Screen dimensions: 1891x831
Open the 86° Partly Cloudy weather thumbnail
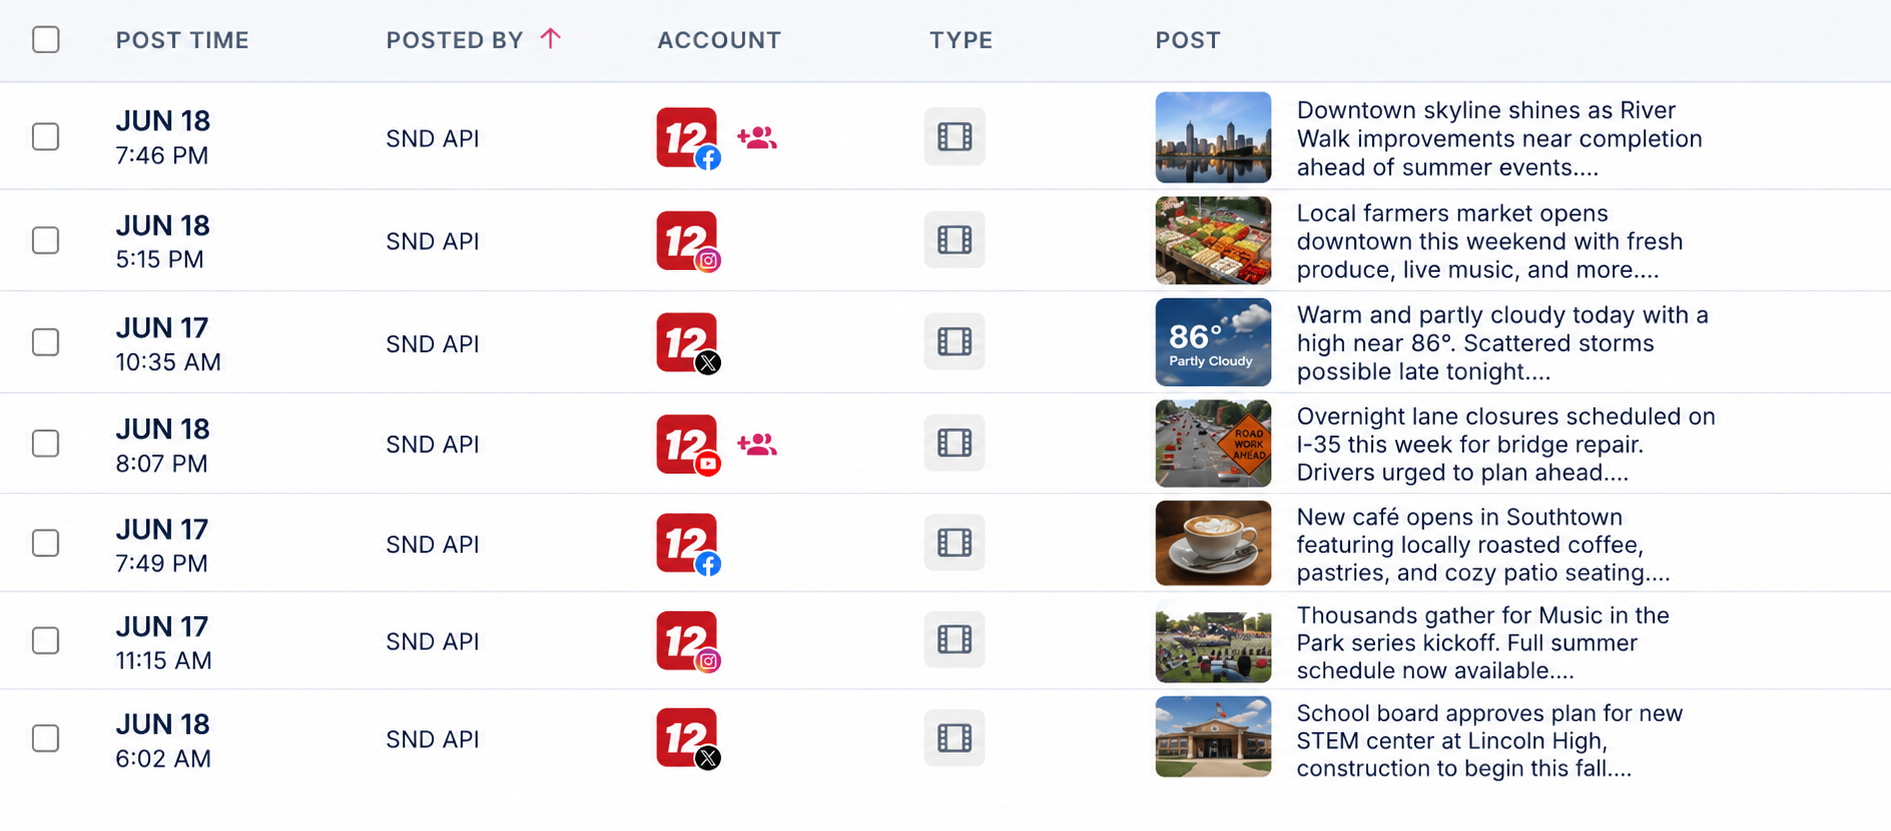1213,342
